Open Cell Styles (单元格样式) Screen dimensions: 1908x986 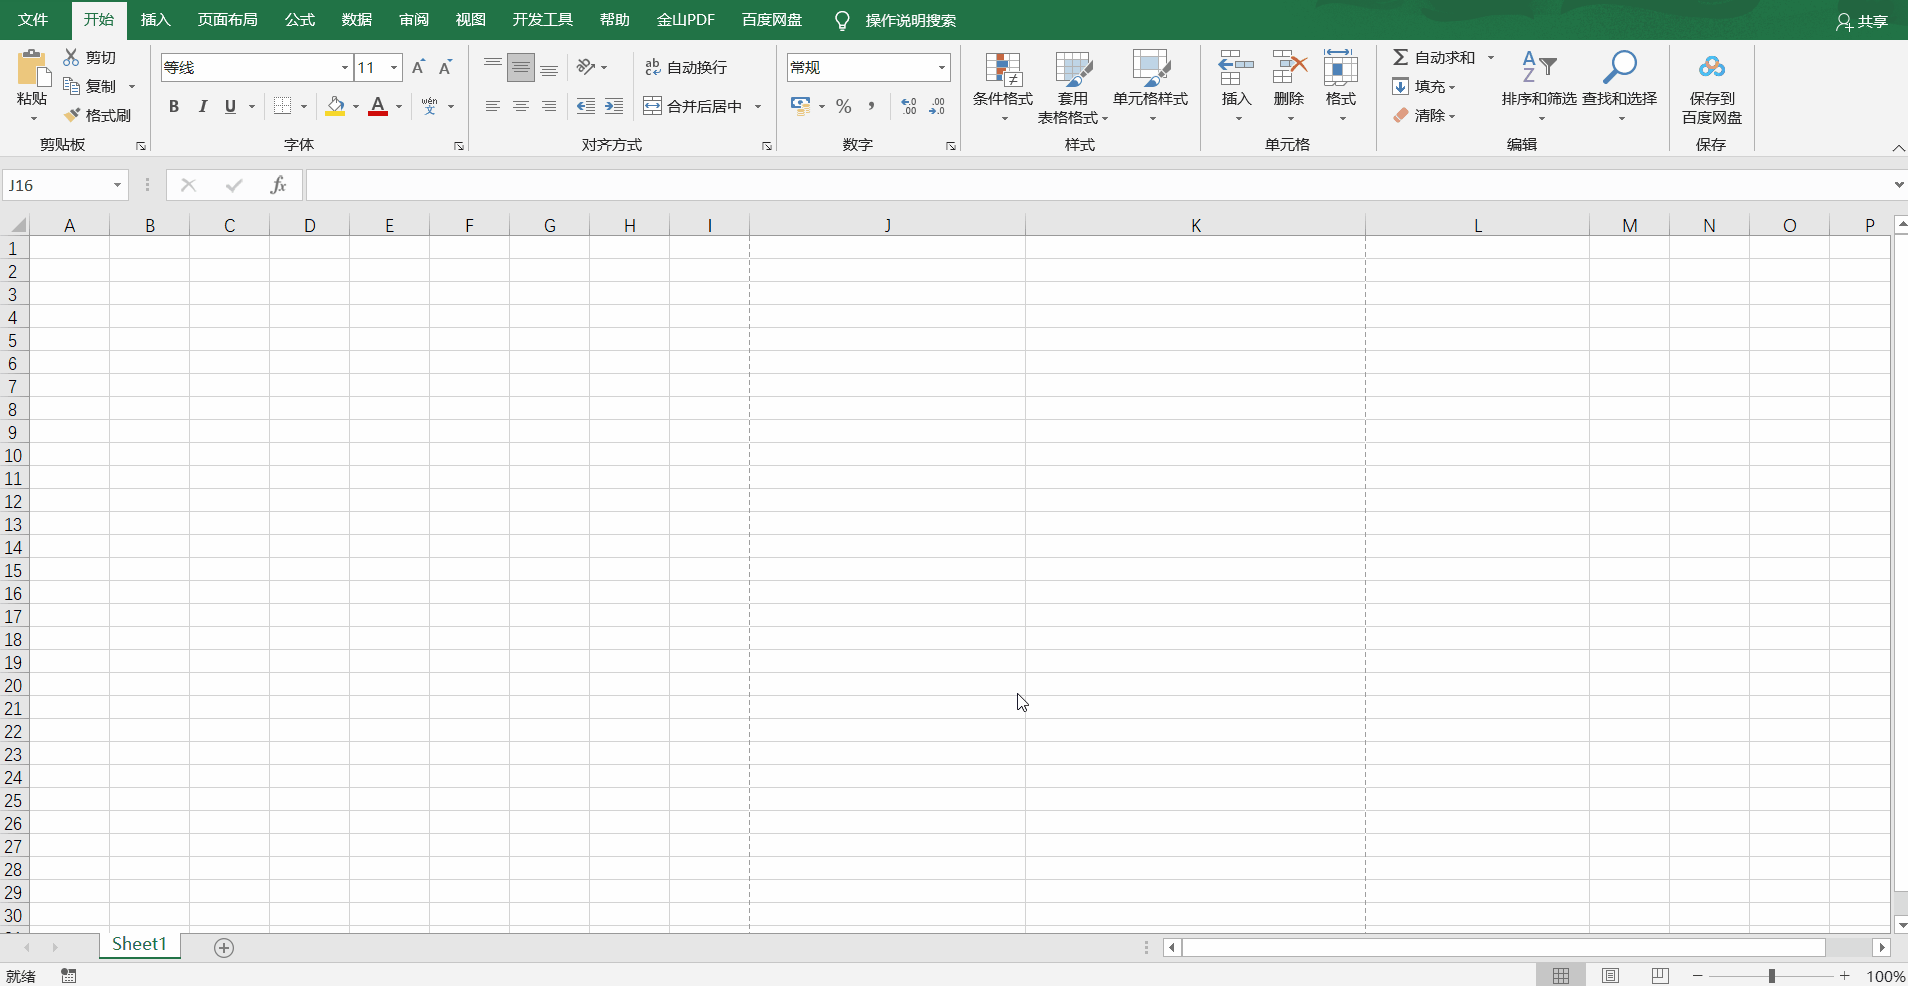pyautogui.click(x=1151, y=86)
